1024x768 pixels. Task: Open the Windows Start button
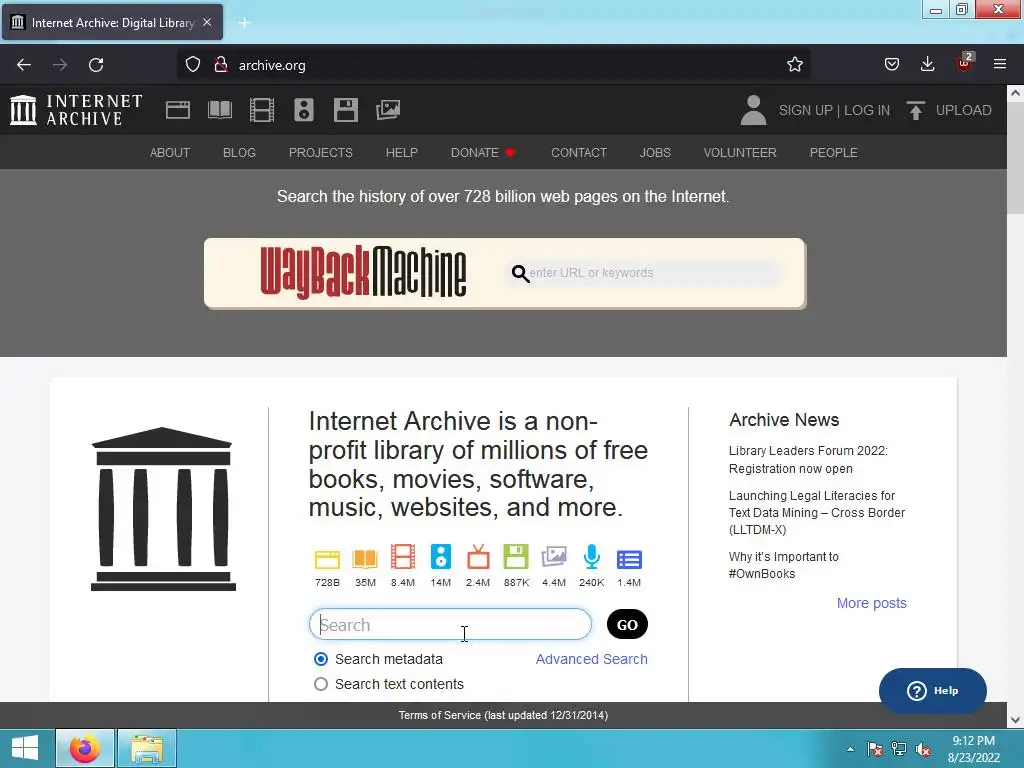pos(25,748)
